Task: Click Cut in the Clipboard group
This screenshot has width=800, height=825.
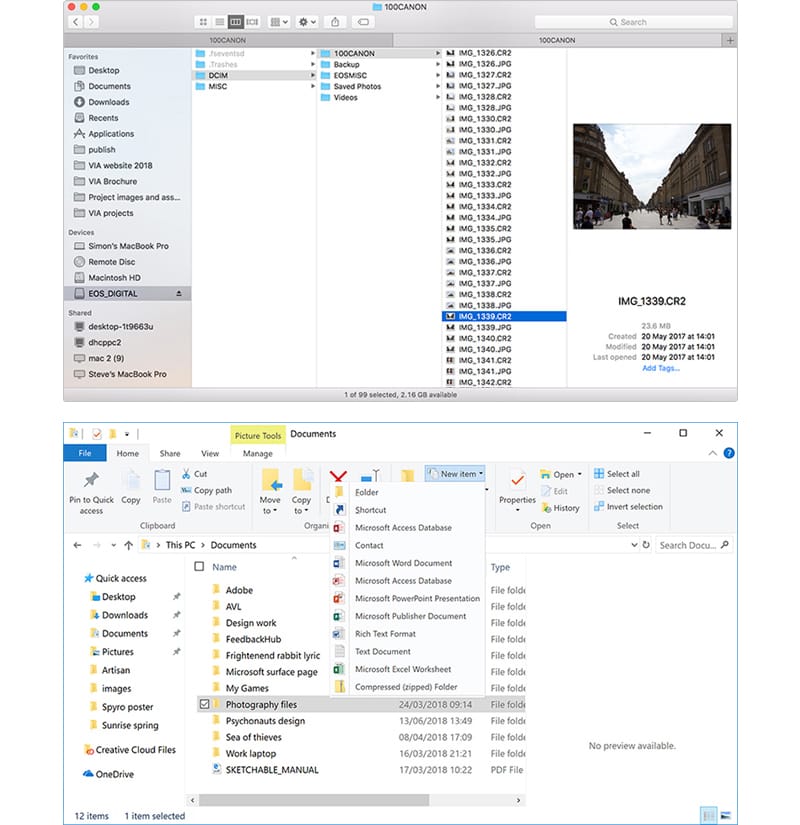Action: point(194,474)
